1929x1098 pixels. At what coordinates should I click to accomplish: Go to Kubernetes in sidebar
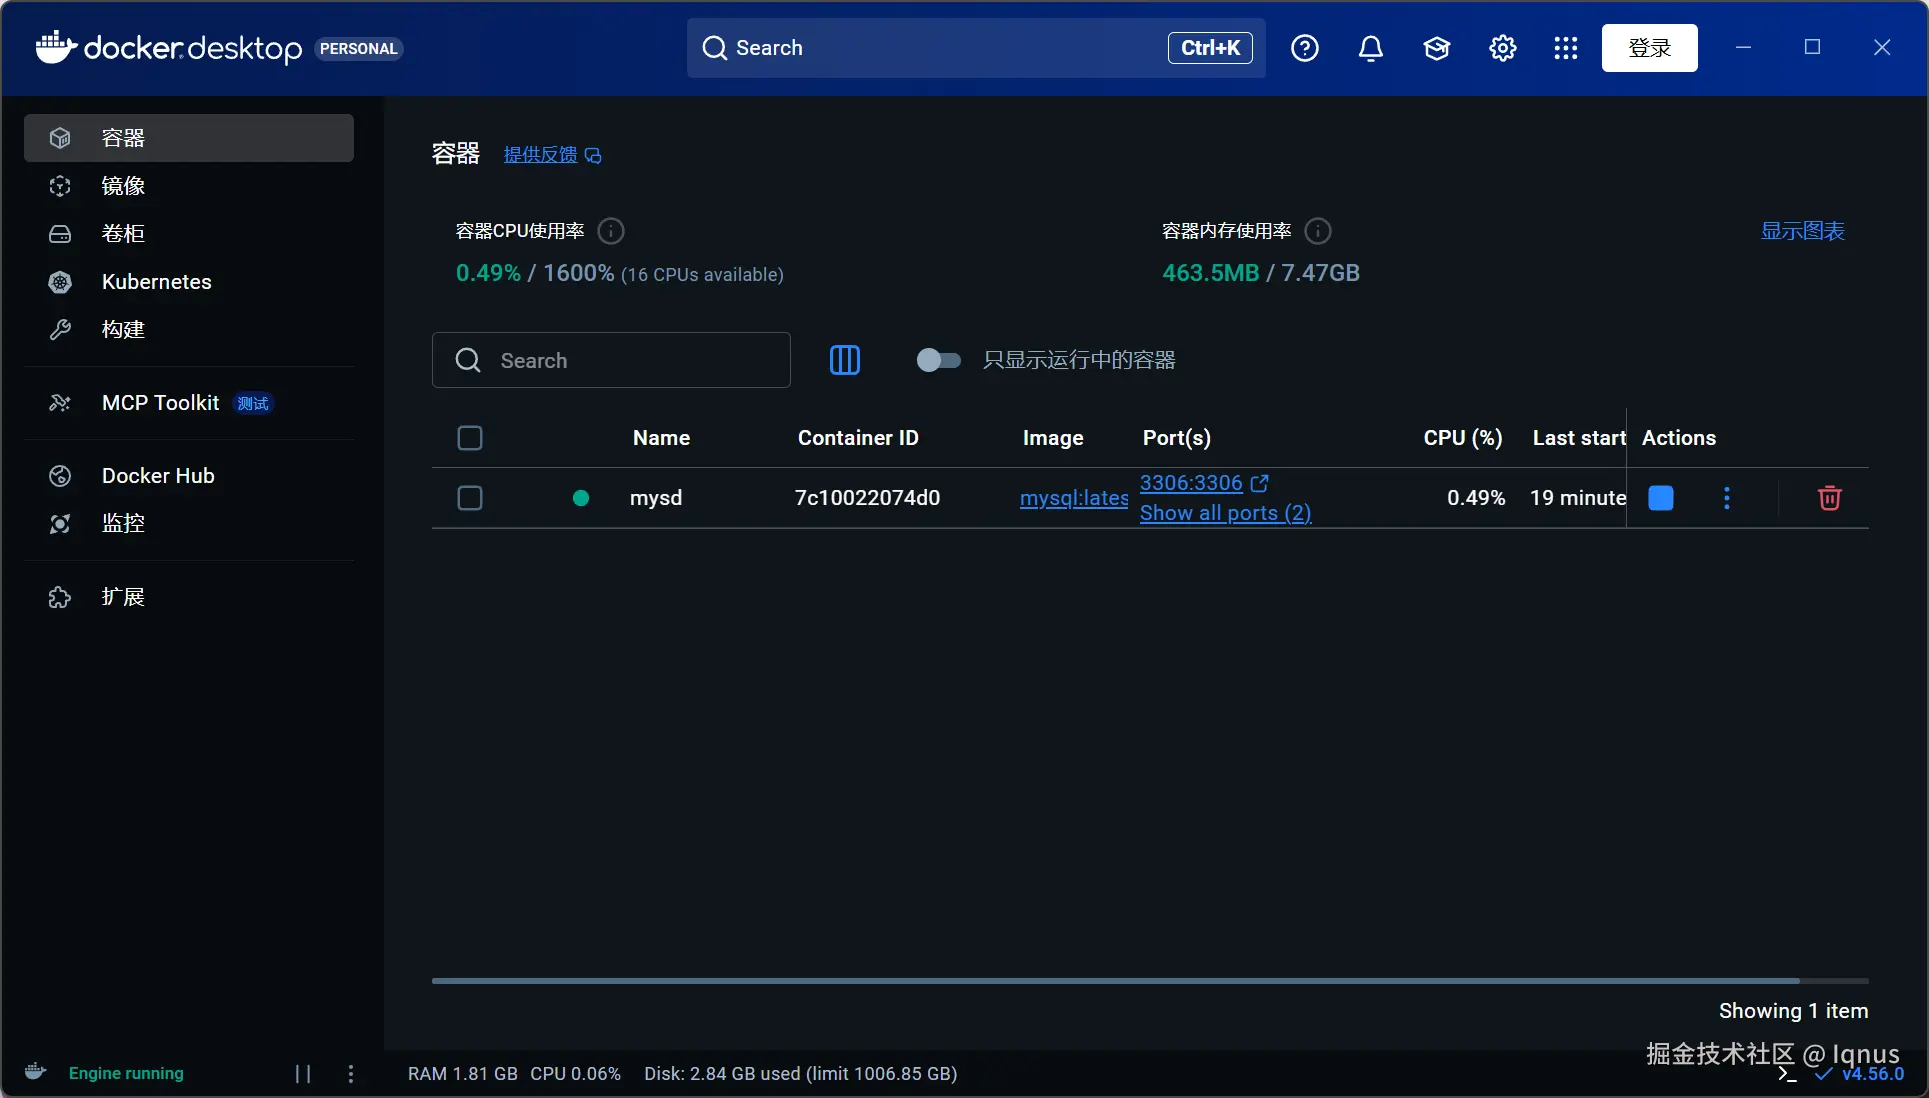157,282
